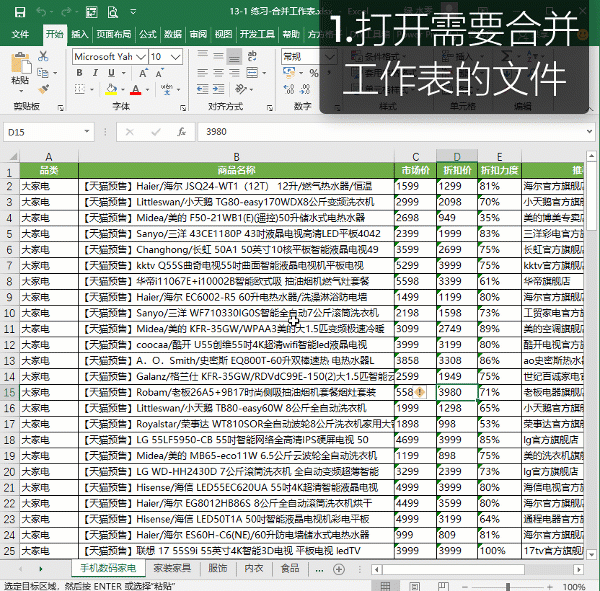Apply the red font color A
This screenshot has height=591, width=600.
pos(135,89)
